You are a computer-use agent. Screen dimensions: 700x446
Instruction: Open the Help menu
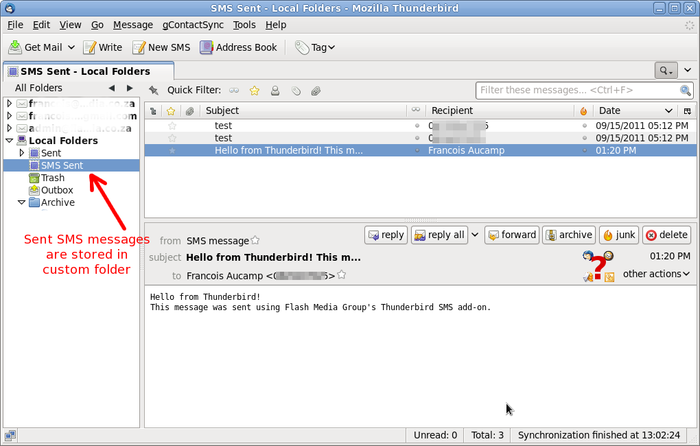[x=275, y=25]
